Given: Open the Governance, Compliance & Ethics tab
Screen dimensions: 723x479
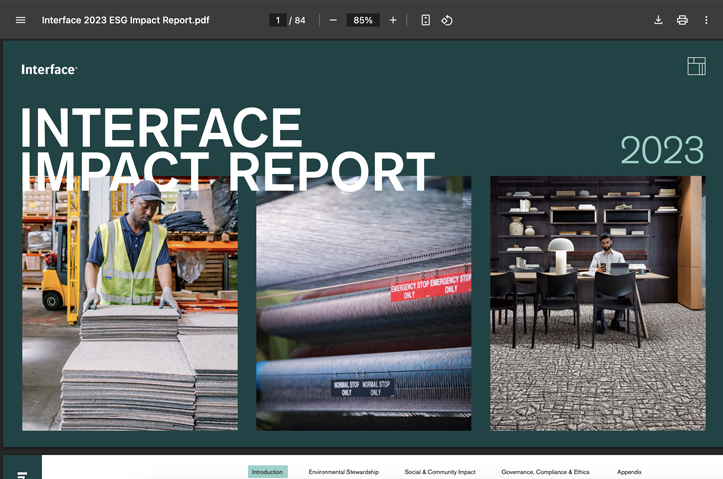Looking at the screenshot, I should tap(545, 472).
